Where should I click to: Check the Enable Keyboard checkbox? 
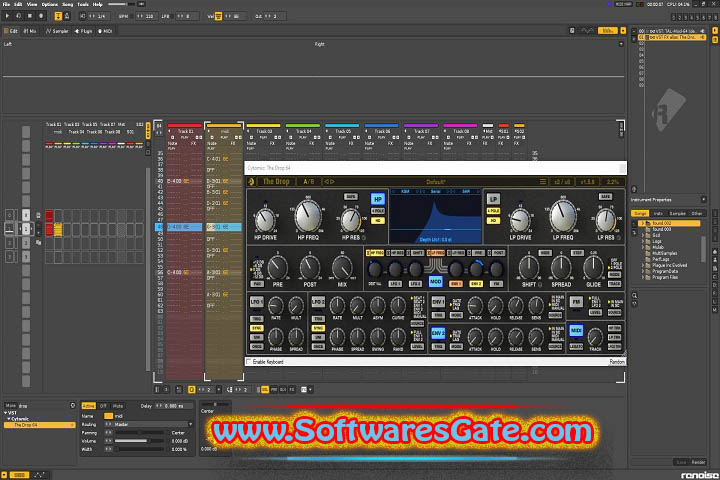(x=249, y=362)
